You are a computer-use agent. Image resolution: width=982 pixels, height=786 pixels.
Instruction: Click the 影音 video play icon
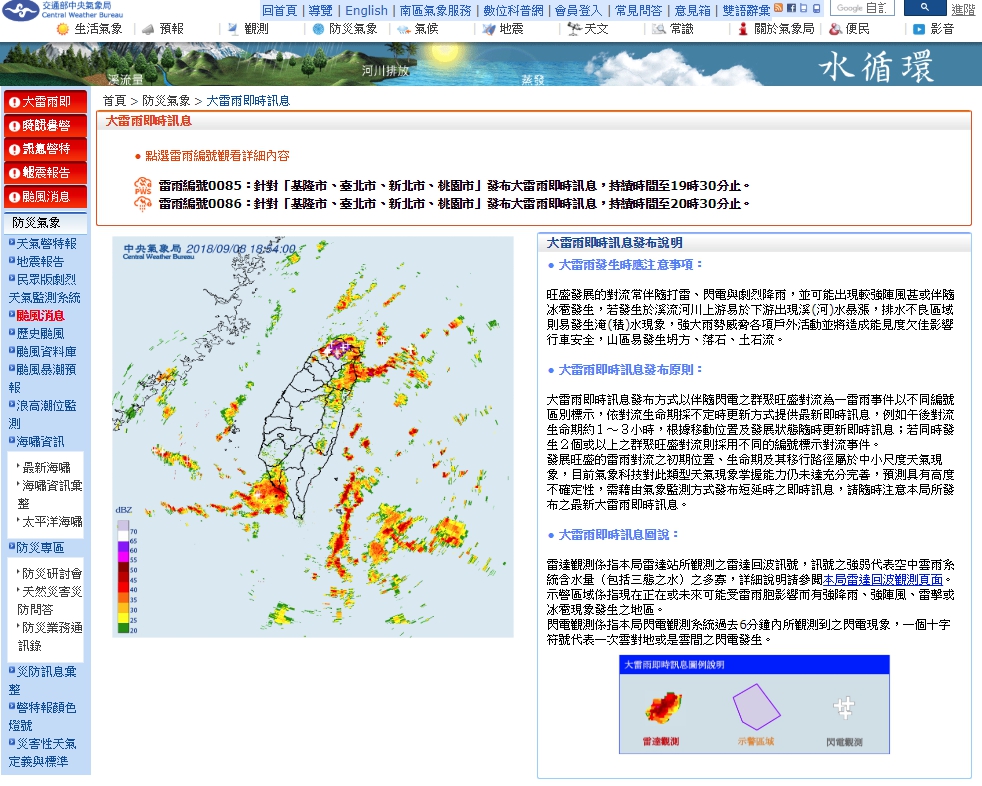click(918, 29)
